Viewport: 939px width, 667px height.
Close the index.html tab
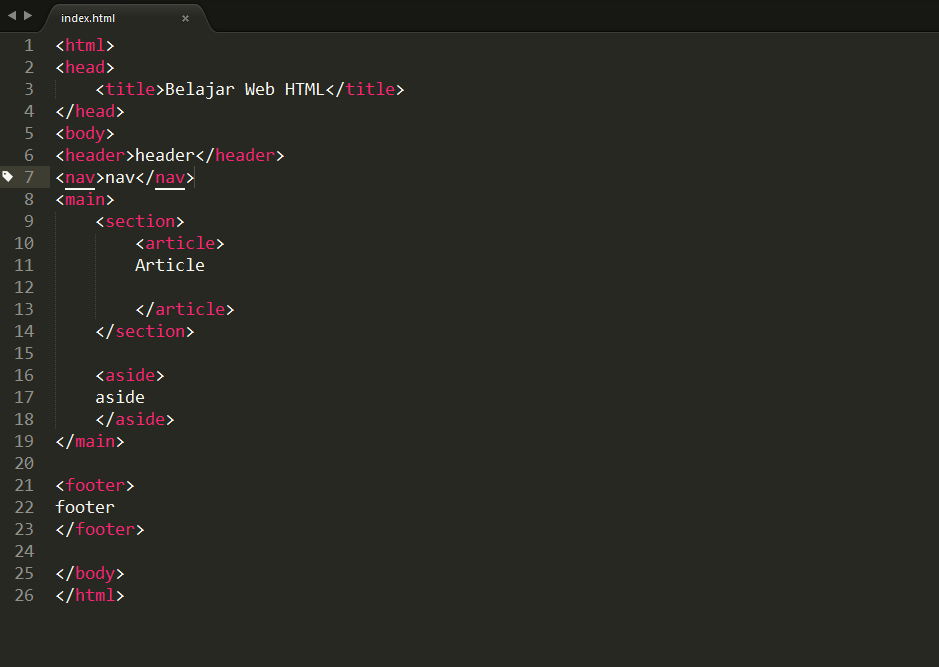[x=183, y=17]
